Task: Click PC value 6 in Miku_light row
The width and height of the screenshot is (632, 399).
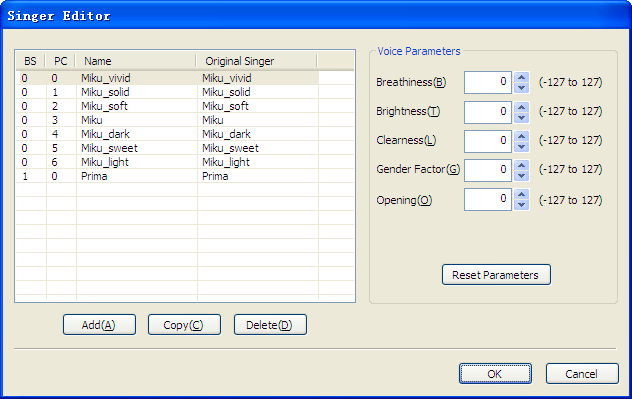Action: [54, 162]
